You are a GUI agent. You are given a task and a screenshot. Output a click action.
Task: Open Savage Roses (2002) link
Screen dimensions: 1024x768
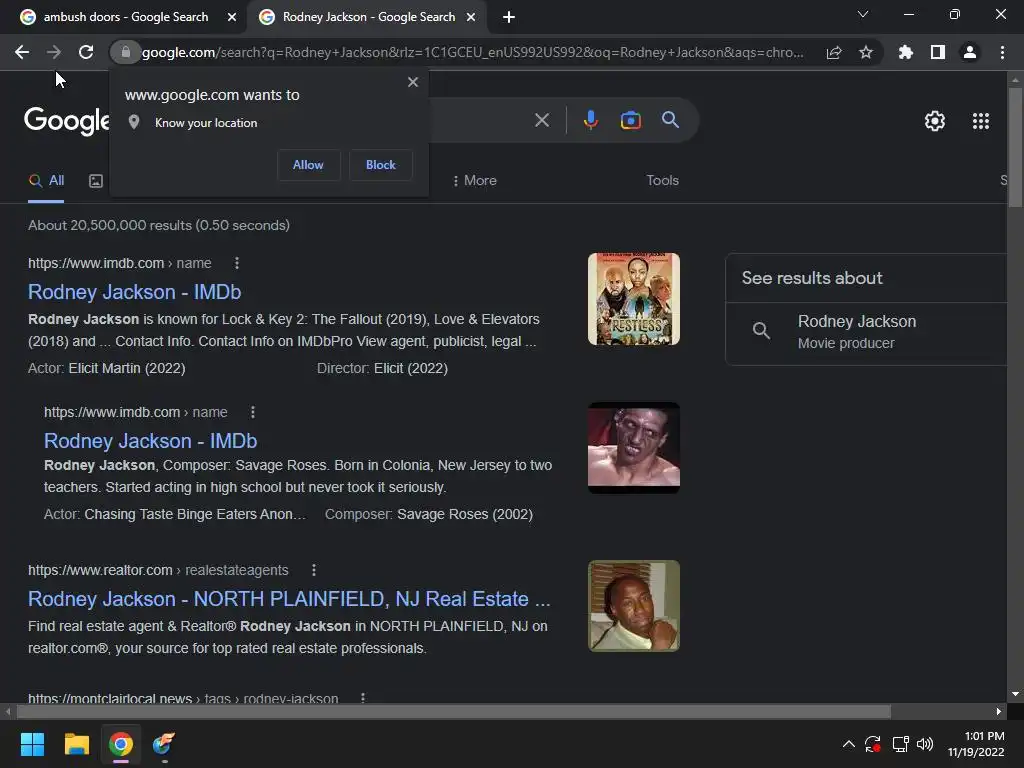pyautogui.click(x=465, y=515)
